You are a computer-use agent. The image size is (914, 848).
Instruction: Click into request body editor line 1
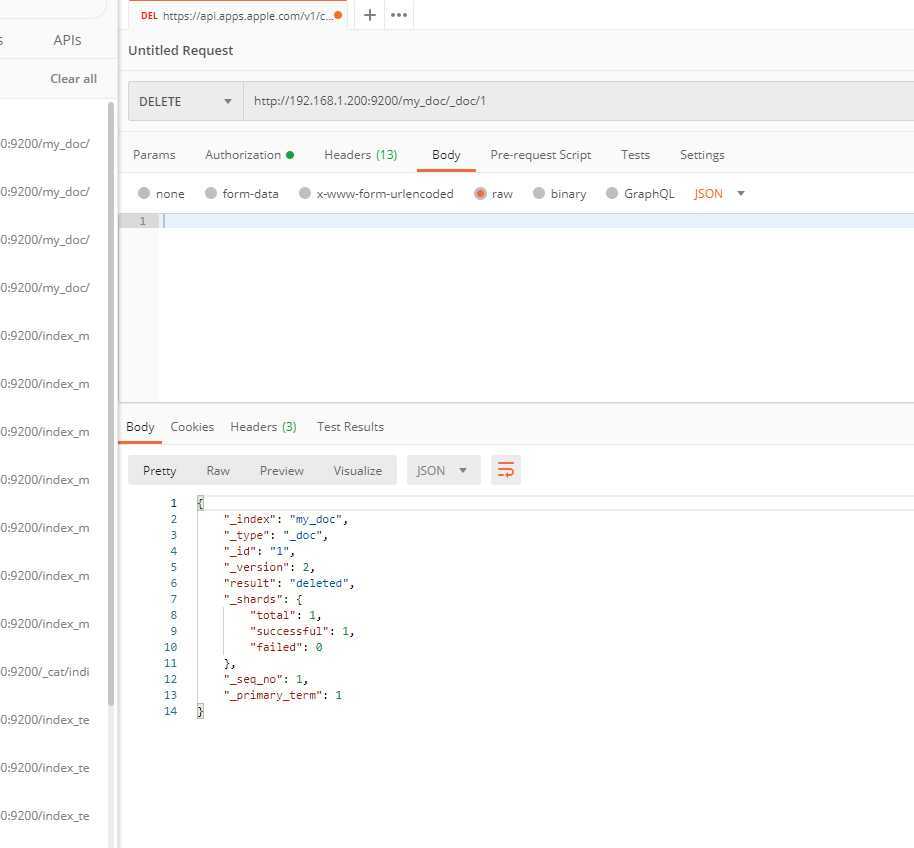pyautogui.click(x=535, y=221)
